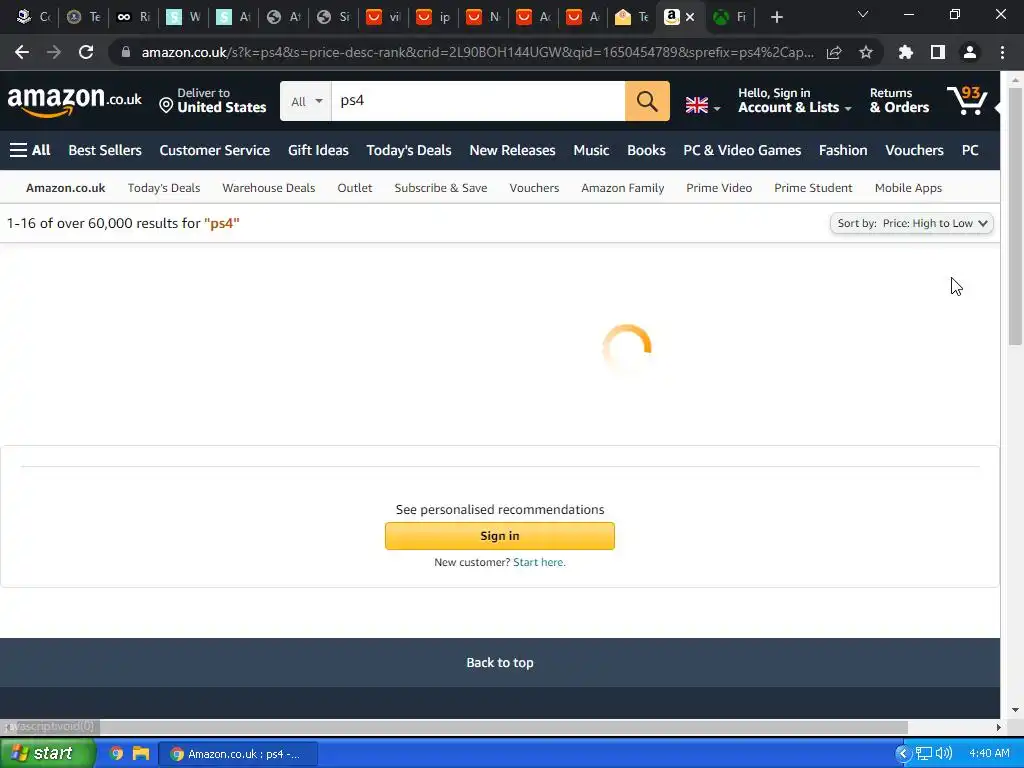Click the browser address bar URL
Image resolution: width=1024 pixels, height=768 pixels.
pyautogui.click(x=477, y=52)
